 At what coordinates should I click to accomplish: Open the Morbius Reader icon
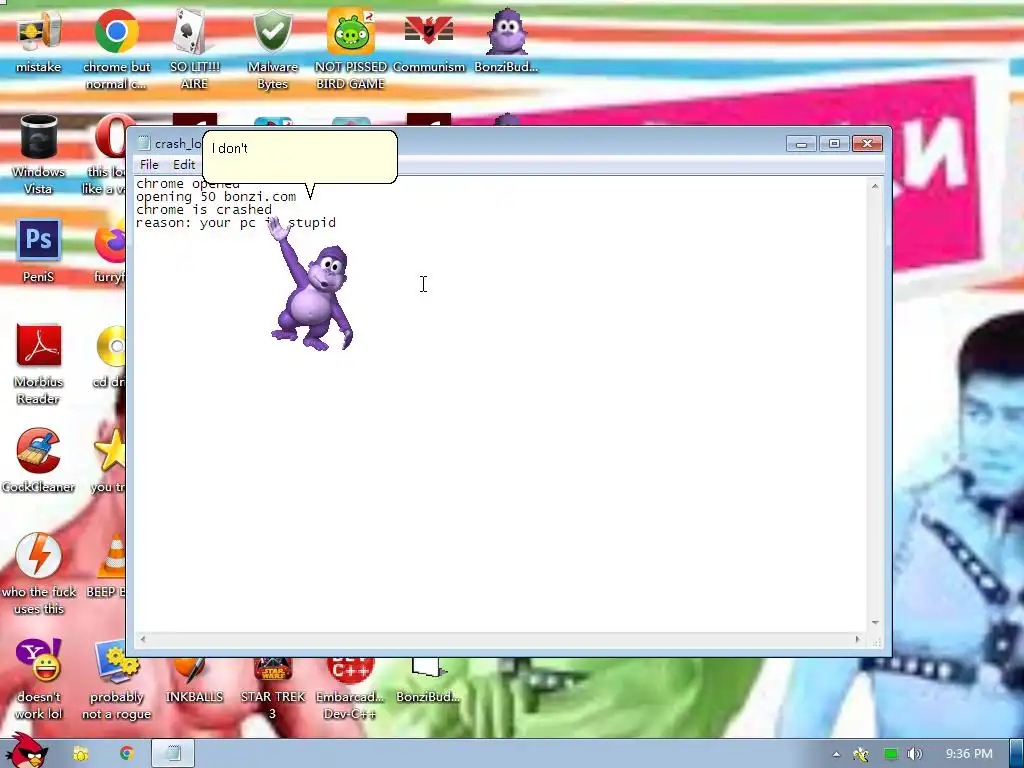(x=38, y=363)
